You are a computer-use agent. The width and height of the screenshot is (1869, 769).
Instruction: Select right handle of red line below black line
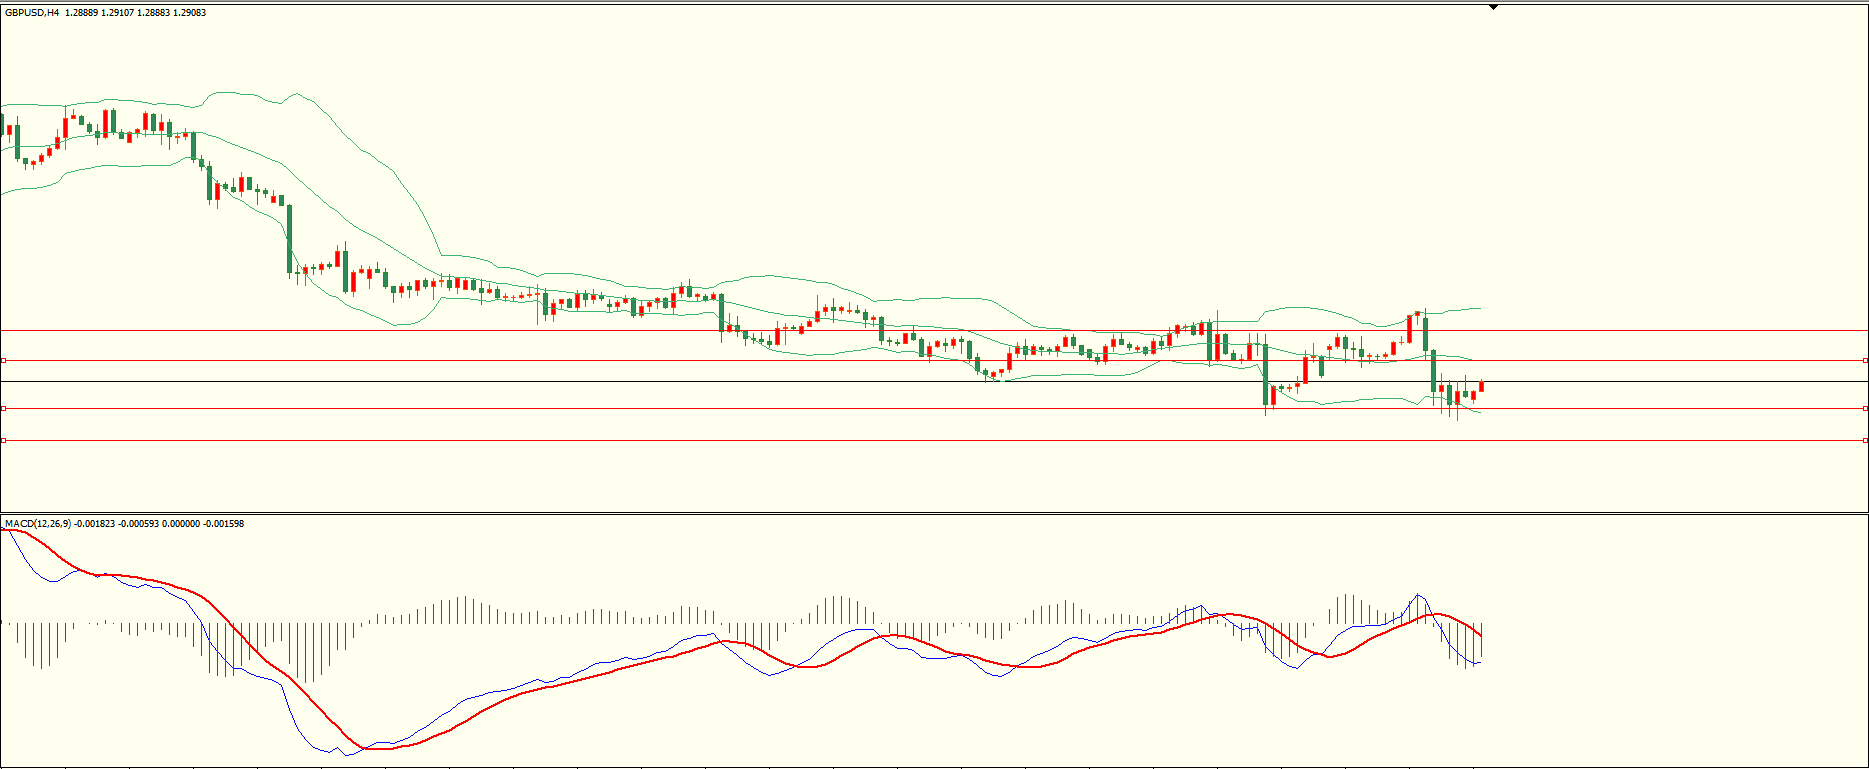1865,408
